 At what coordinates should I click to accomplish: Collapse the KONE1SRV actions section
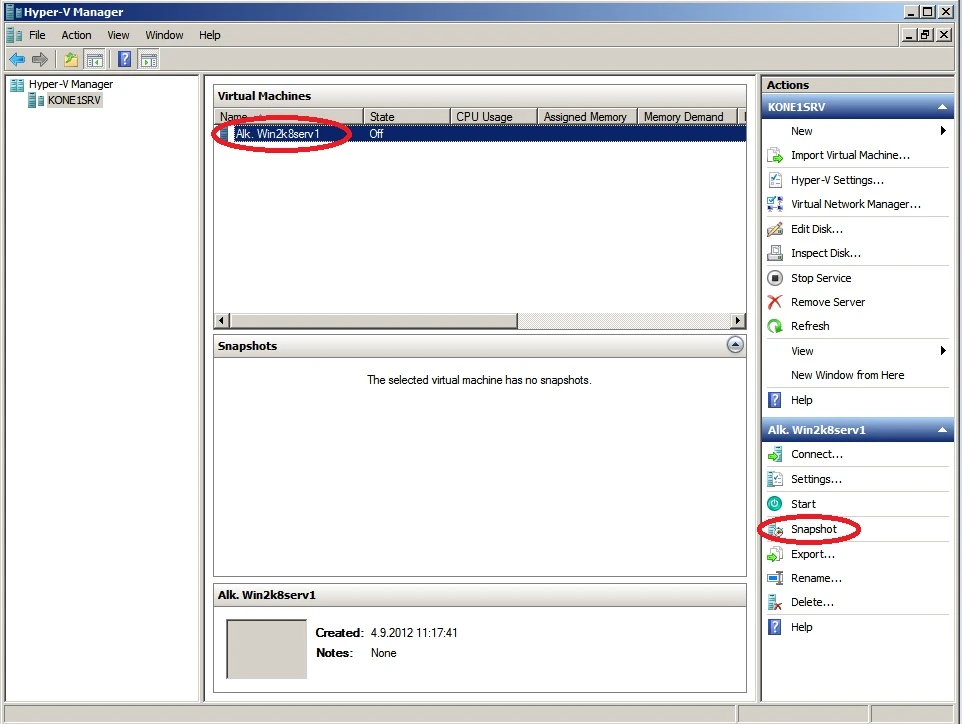pos(941,107)
